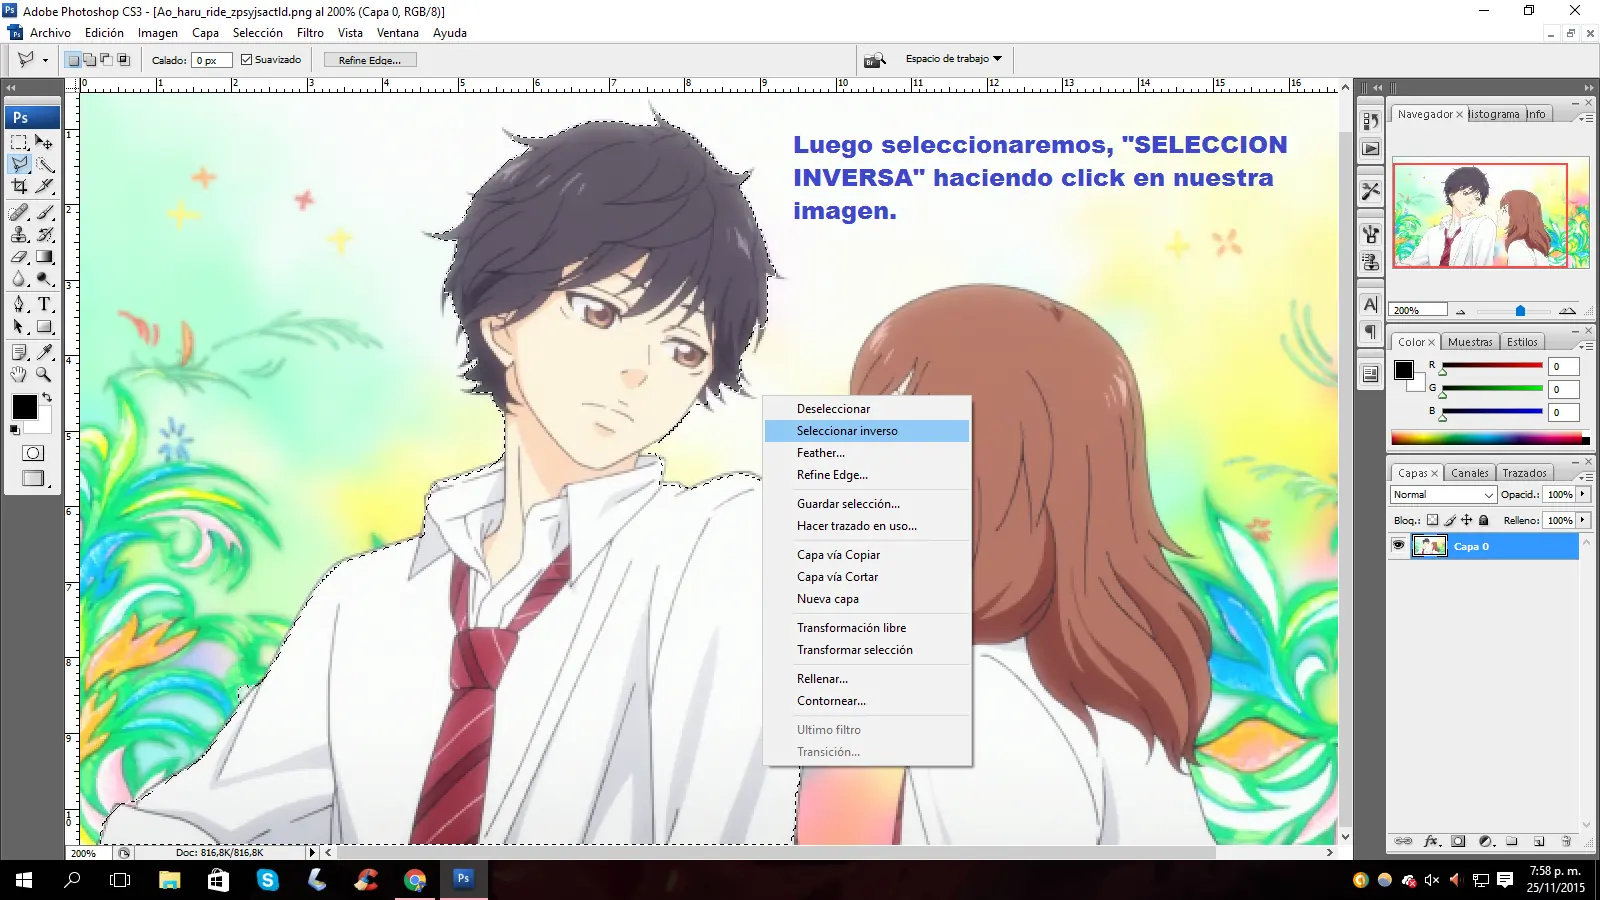Enable Intersect with Selection mode
The width and height of the screenshot is (1600, 900).
click(124, 60)
